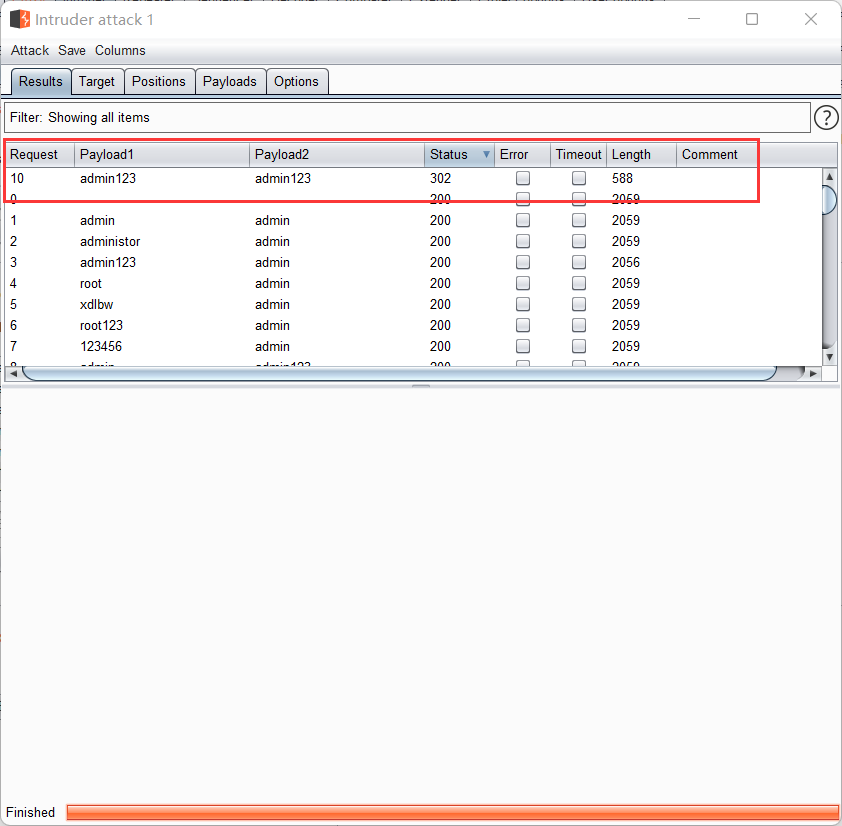Toggle Timeout checkbox for root payload row
This screenshot has width=842, height=826.
click(579, 284)
